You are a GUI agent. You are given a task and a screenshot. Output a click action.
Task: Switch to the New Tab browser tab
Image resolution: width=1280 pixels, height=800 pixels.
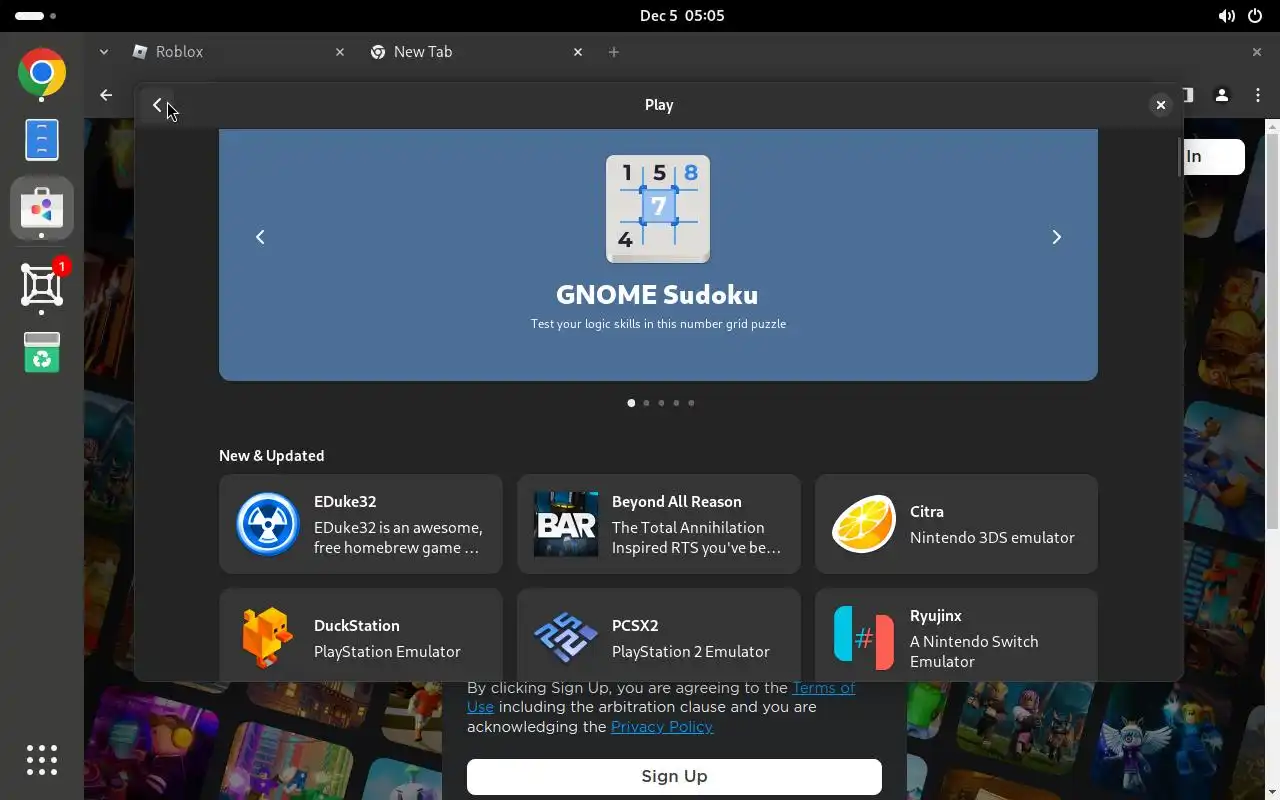[476, 52]
